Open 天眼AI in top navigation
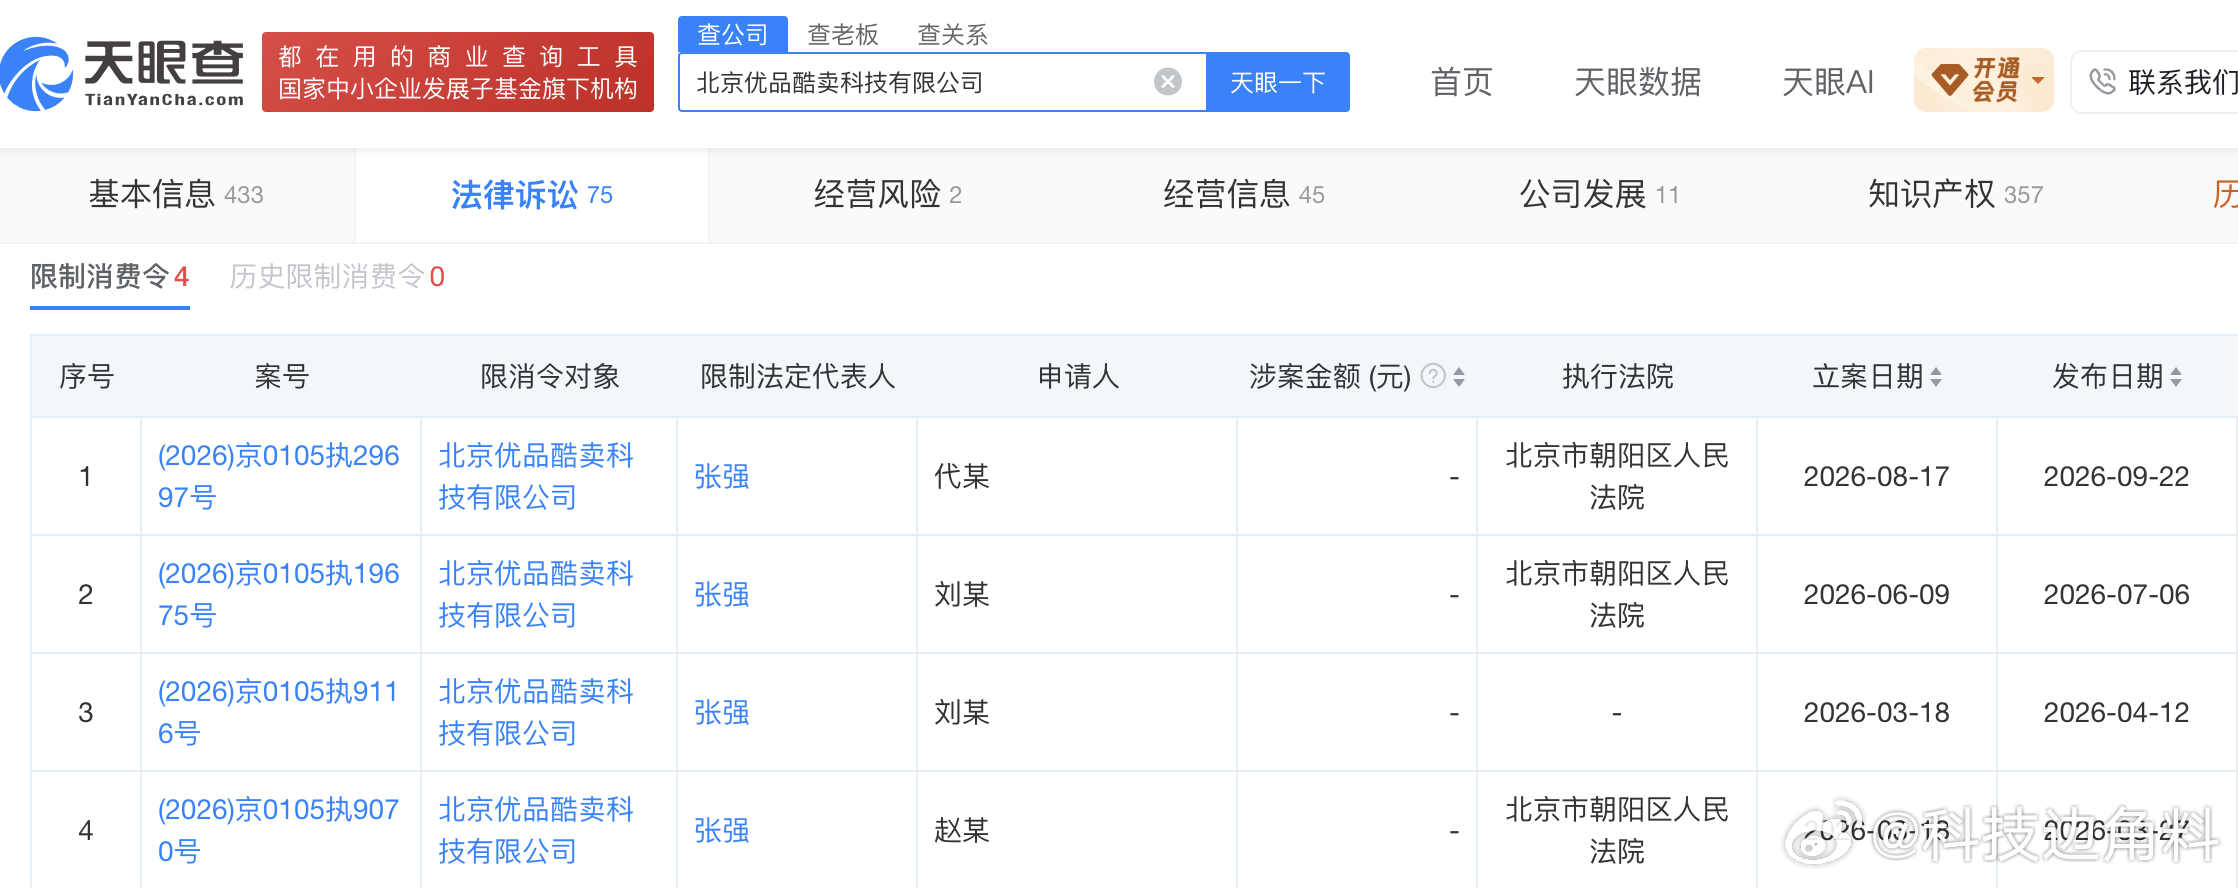This screenshot has width=2238, height=888. 1828,82
